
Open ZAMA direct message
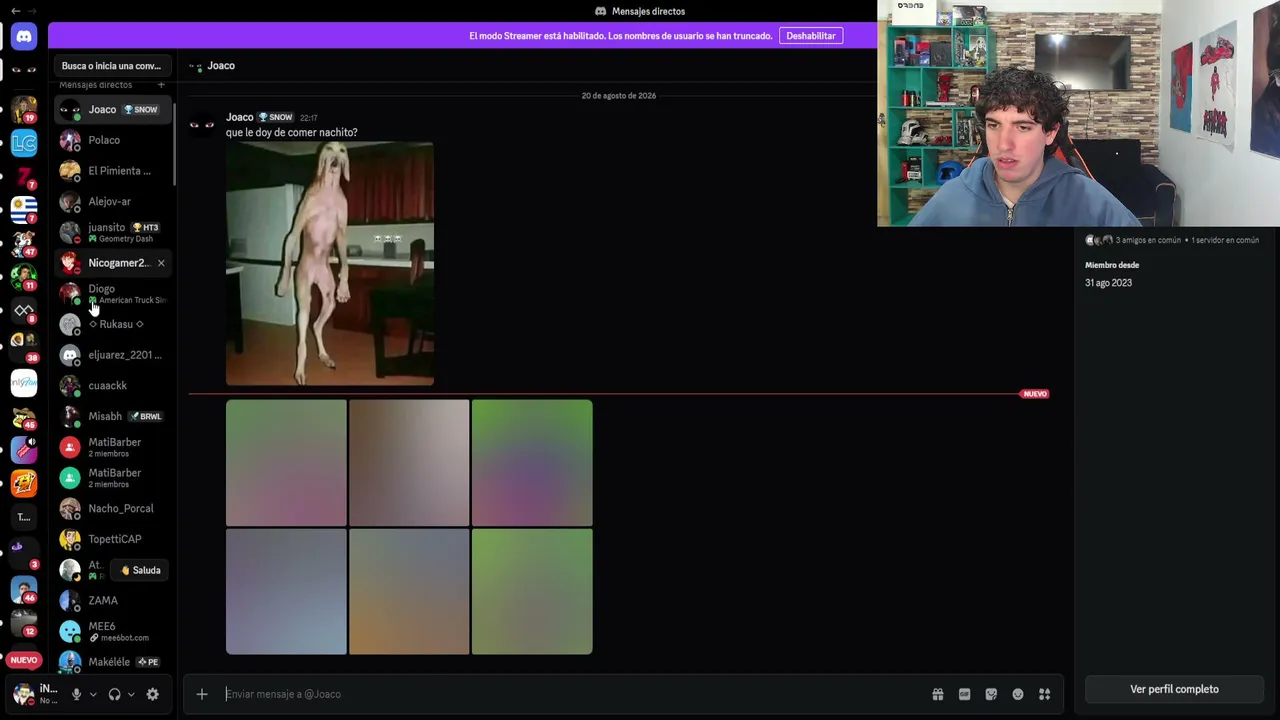(x=113, y=600)
